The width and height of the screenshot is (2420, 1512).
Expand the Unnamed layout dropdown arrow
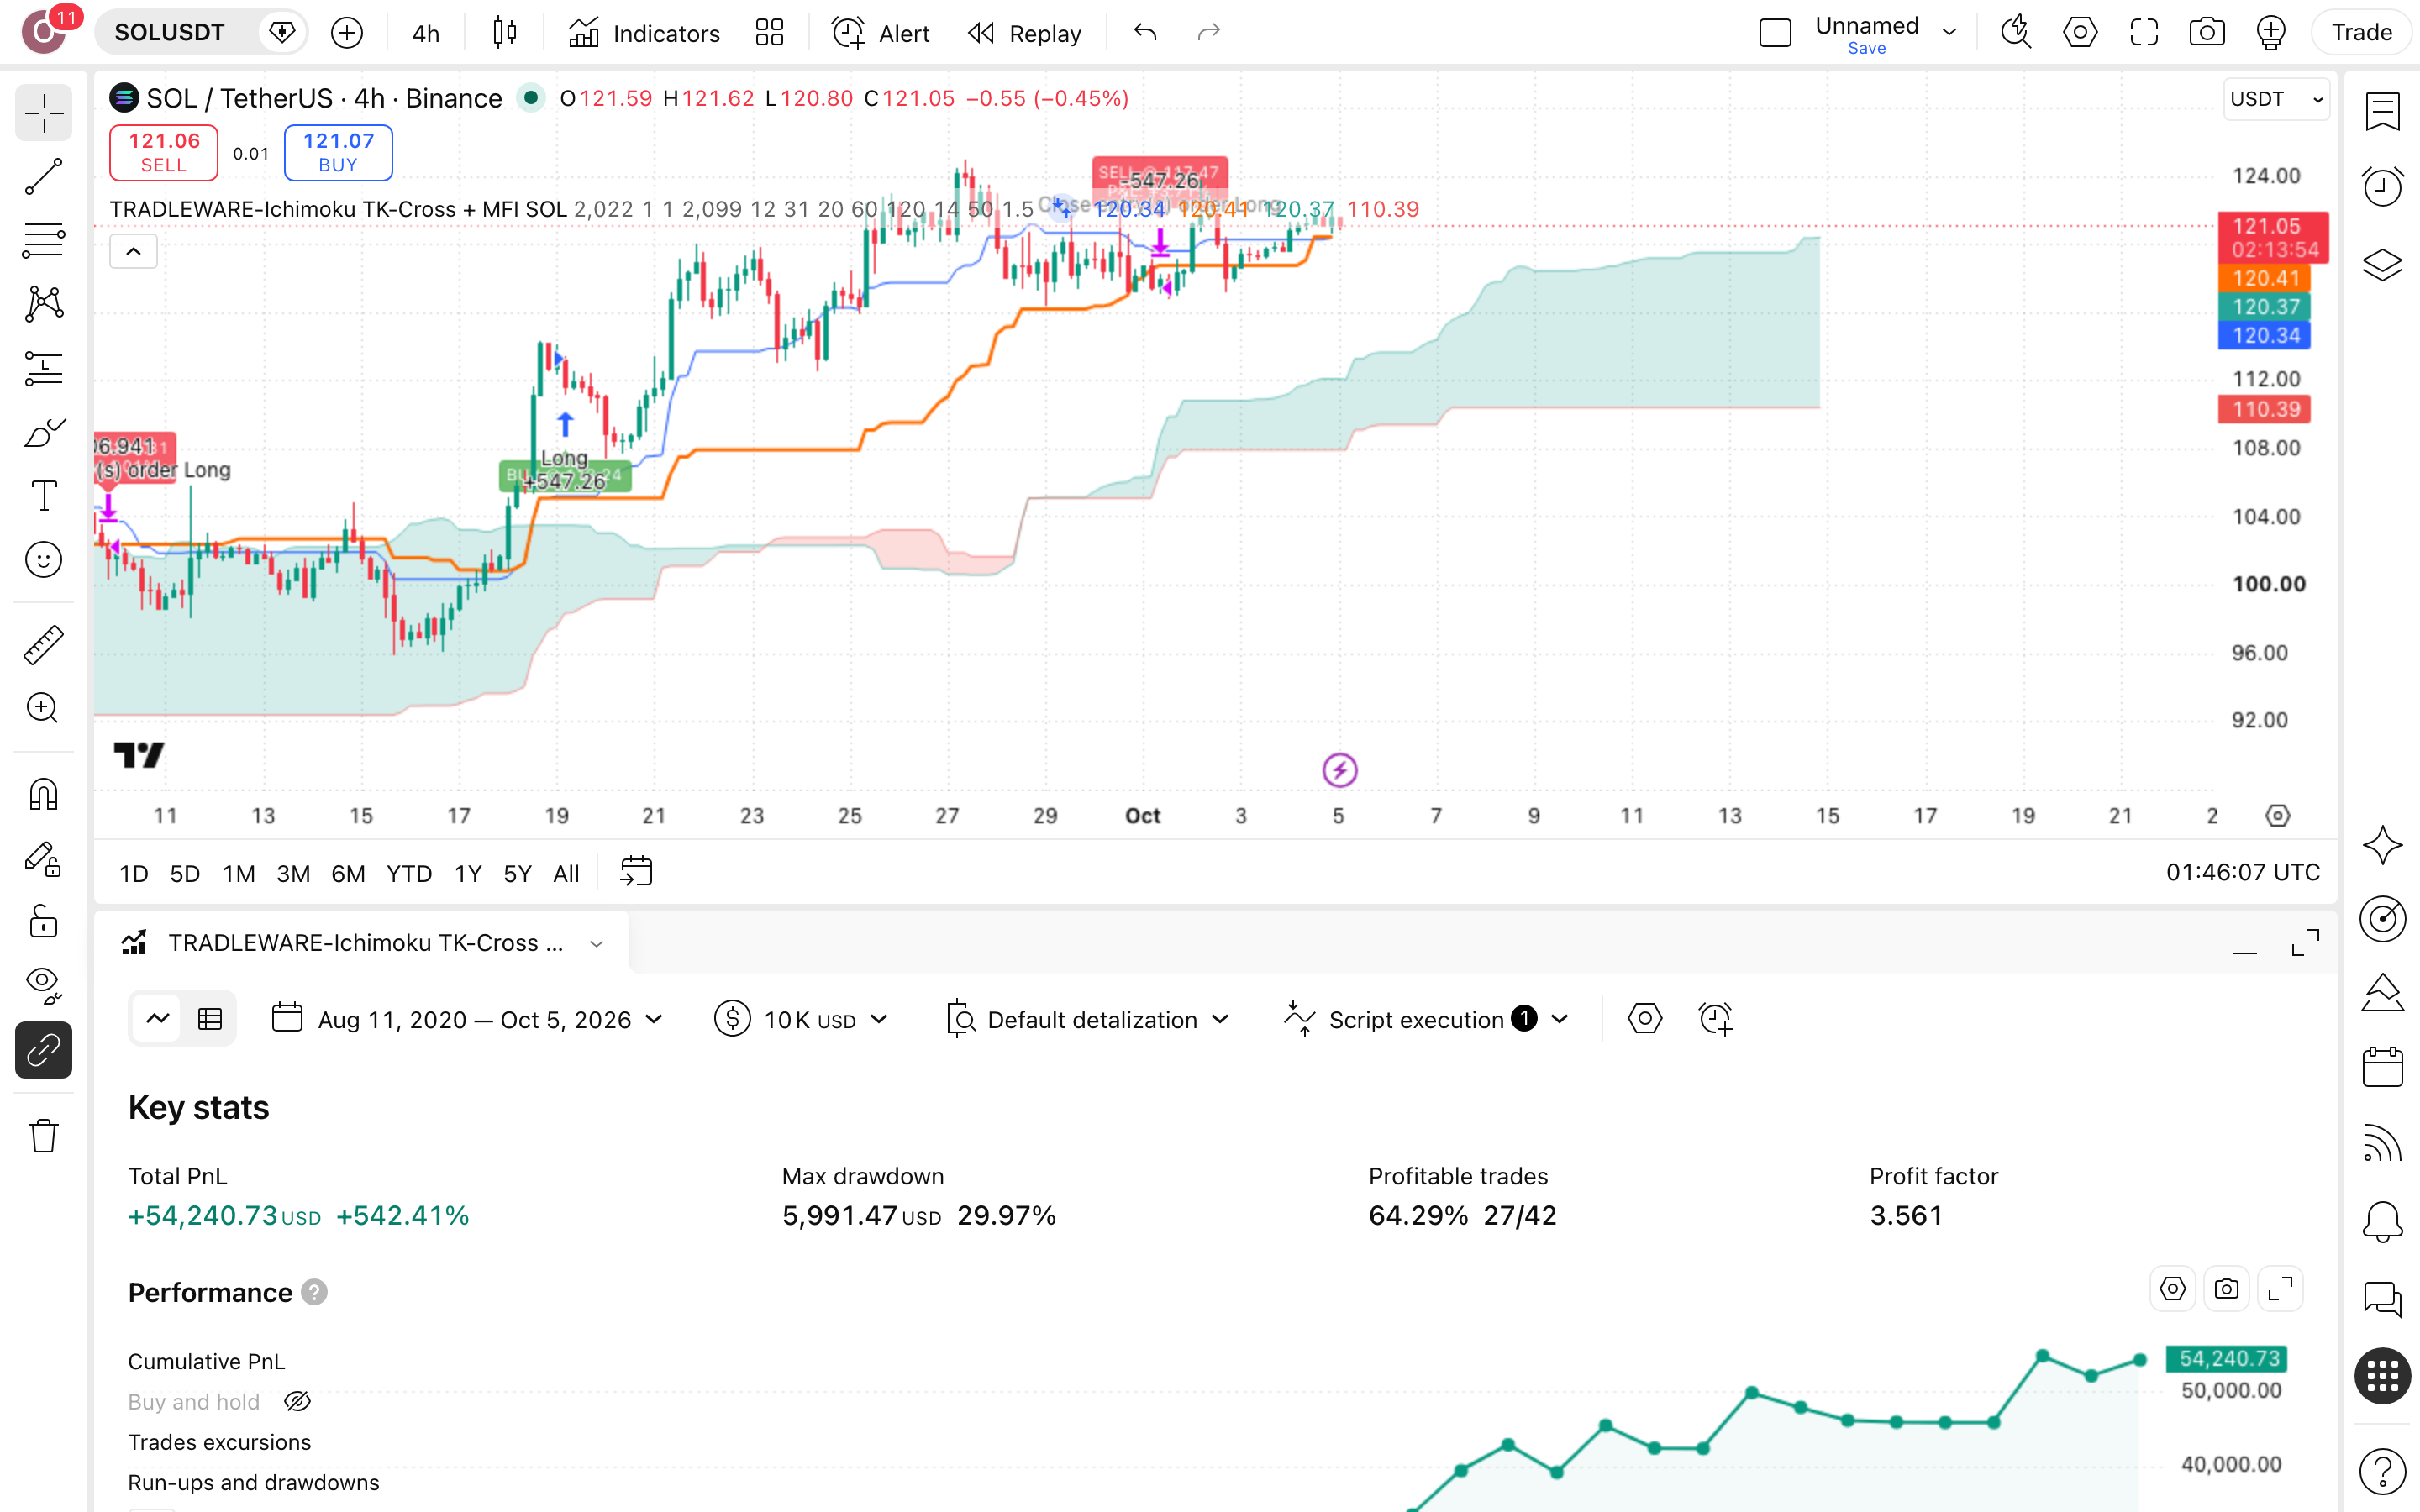coord(1949,33)
